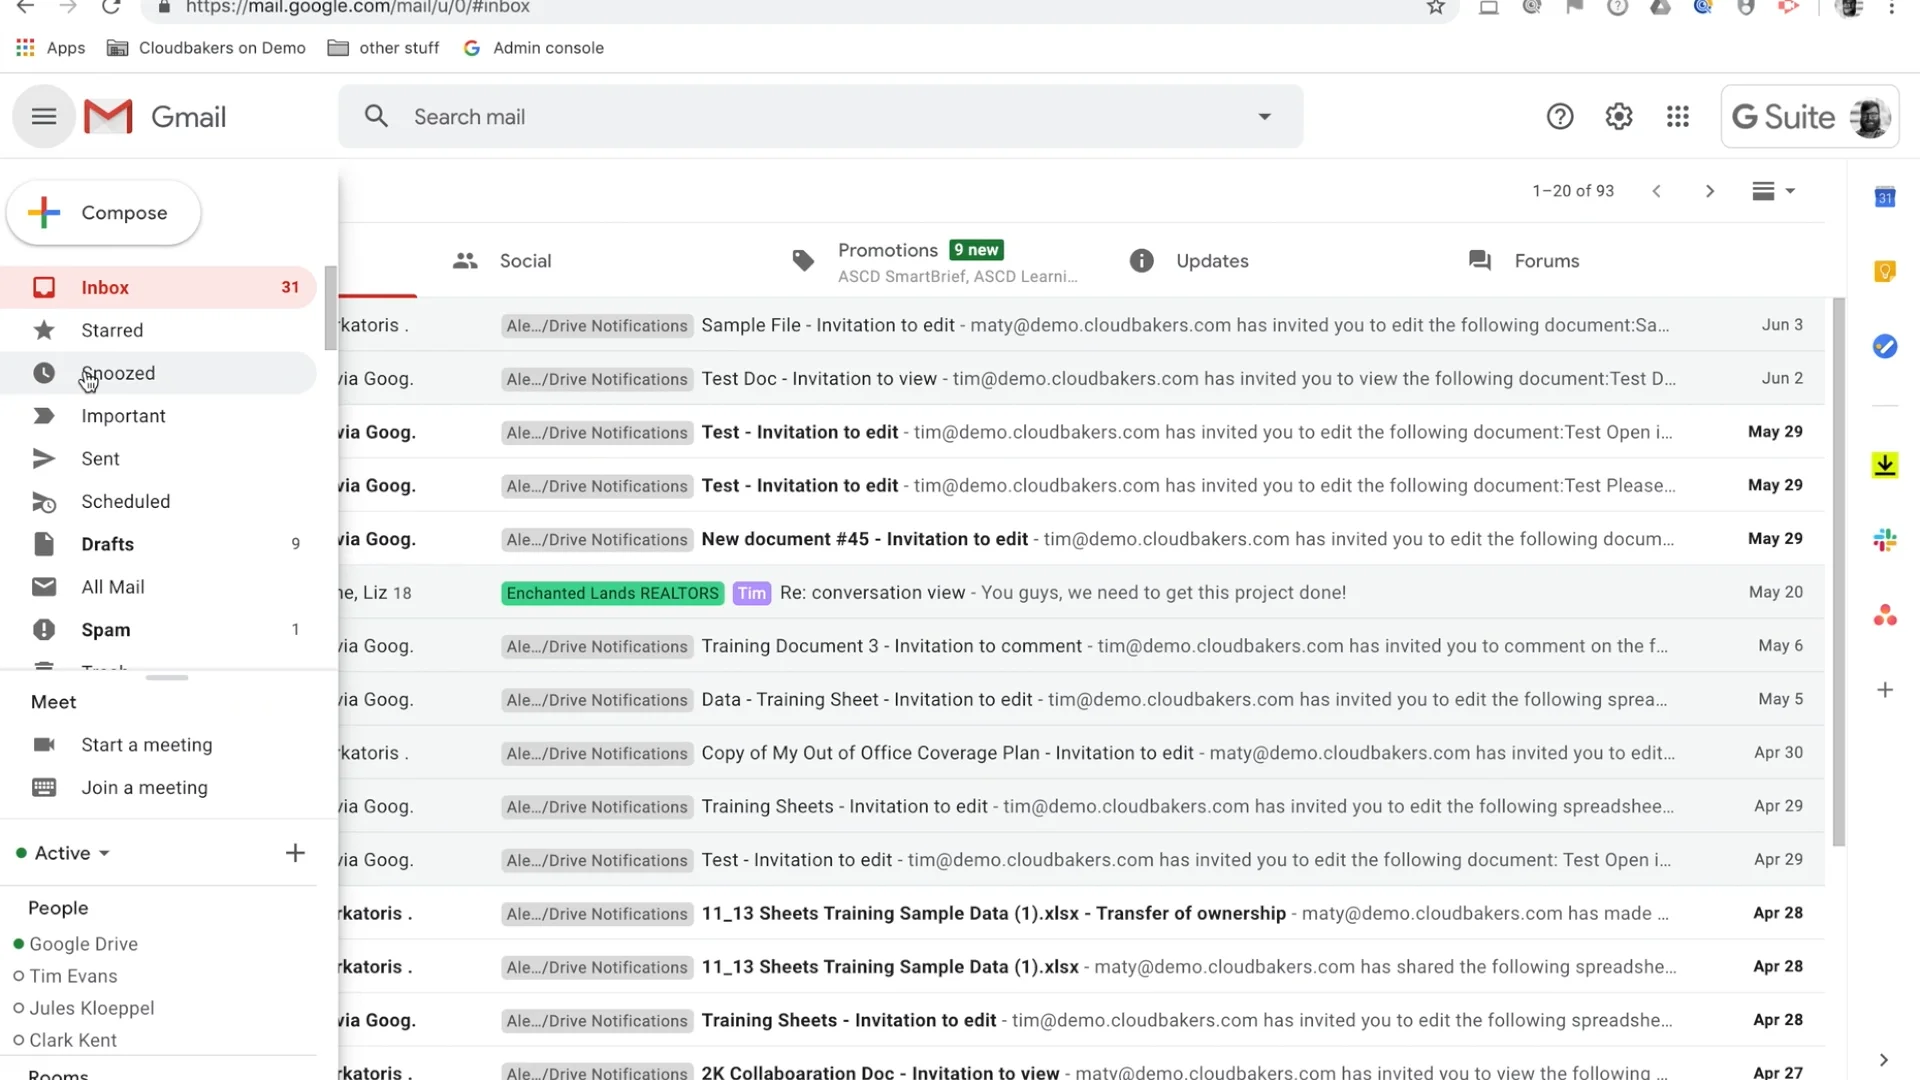This screenshot has height=1080, width=1920.
Task: Open Google Tasks in the side panel
Action: pos(1885,347)
